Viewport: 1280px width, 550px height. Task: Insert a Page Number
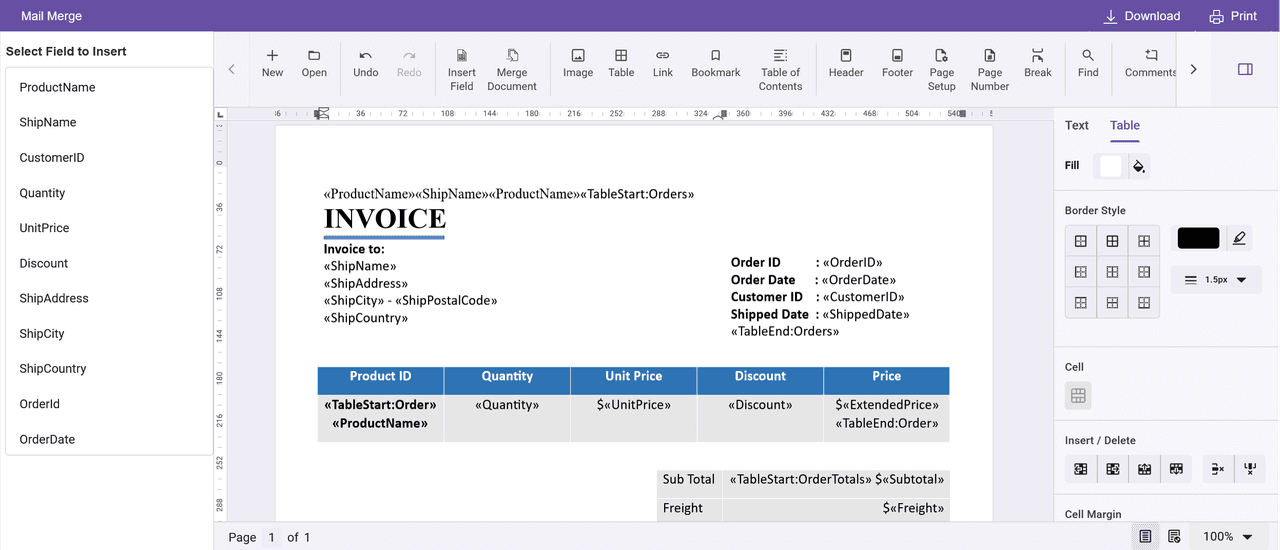click(990, 70)
